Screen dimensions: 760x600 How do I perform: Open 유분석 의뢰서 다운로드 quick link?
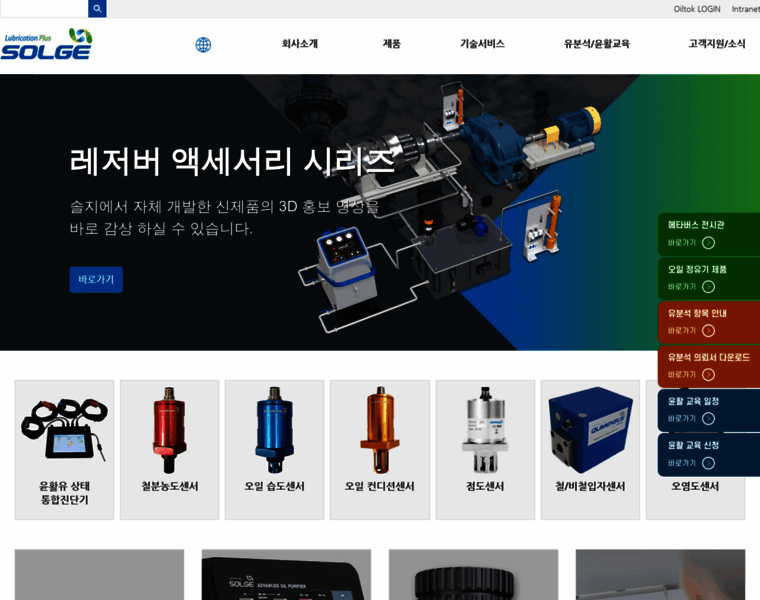pyautogui.click(x=709, y=366)
